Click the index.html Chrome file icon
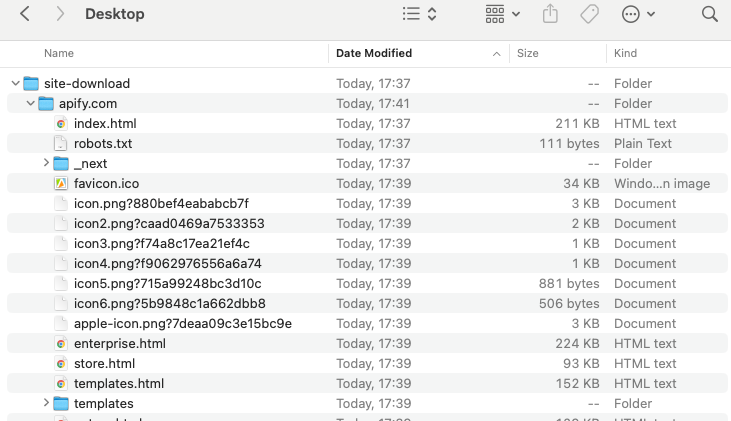The width and height of the screenshot is (731, 421). [61, 124]
